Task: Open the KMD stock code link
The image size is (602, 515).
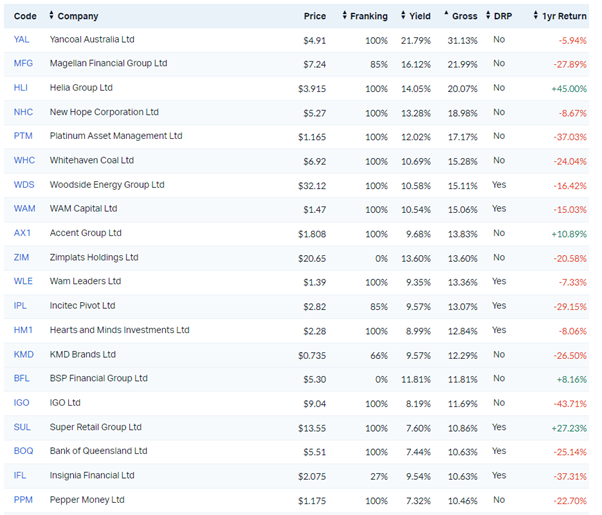Action: [x=24, y=354]
